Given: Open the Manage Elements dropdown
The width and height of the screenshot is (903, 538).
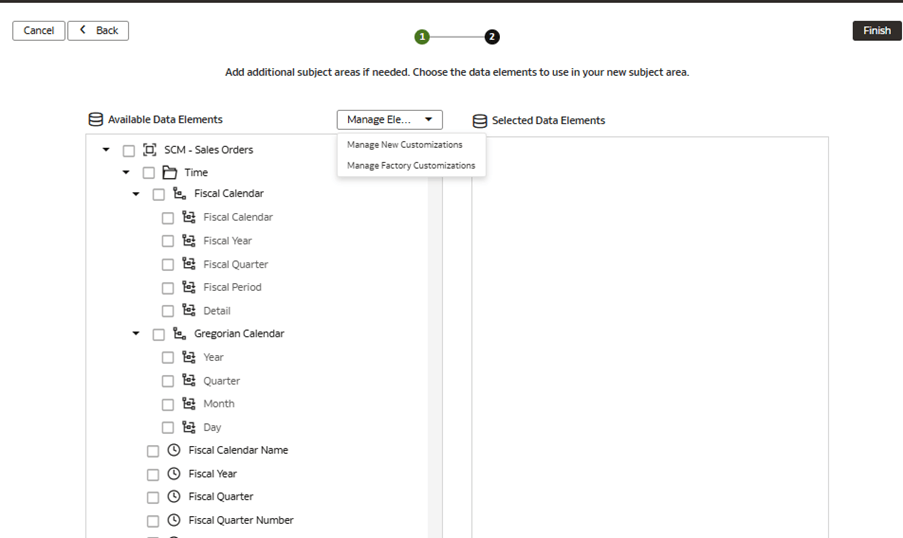Looking at the screenshot, I should 389,120.
